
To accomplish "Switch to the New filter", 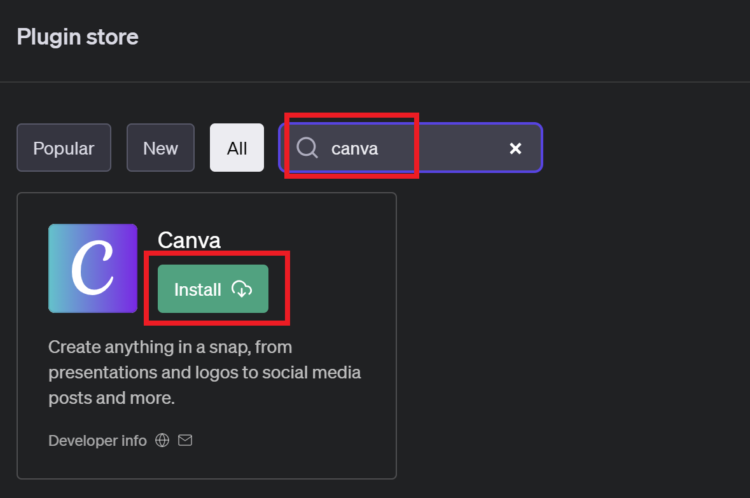I will point(160,148).
